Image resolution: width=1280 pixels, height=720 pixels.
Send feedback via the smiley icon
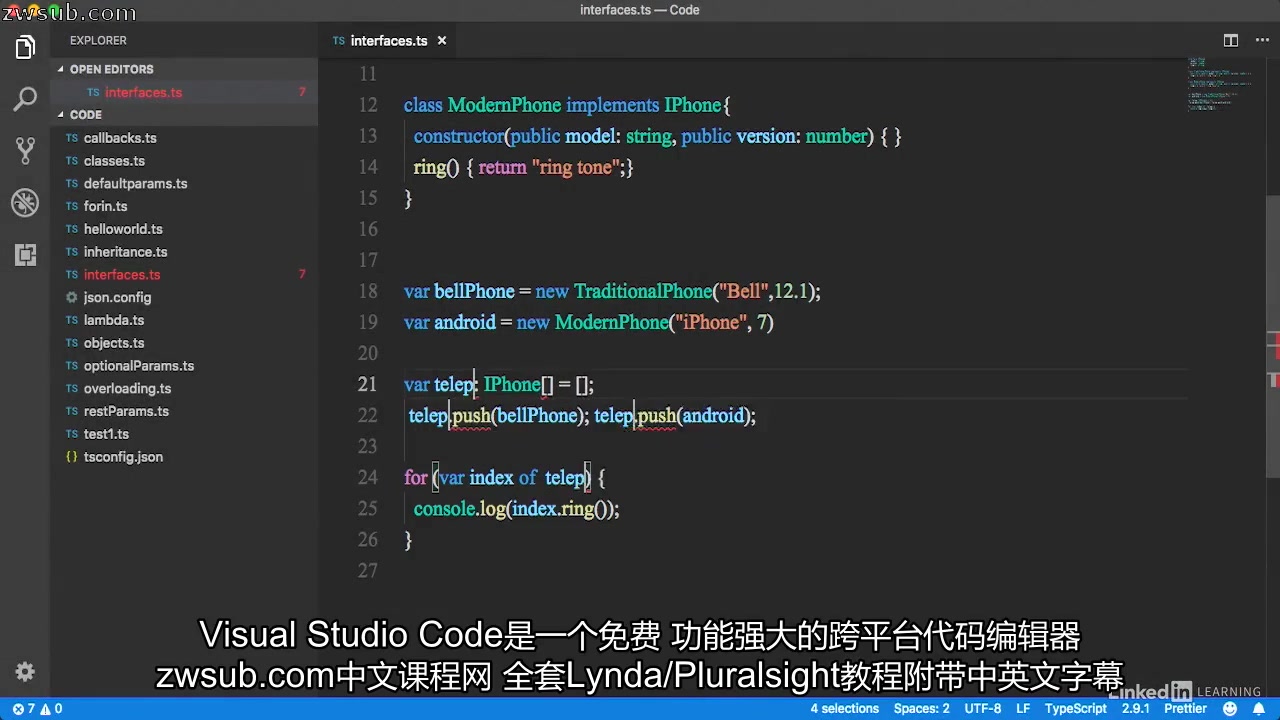click(x=1232, y=708)
